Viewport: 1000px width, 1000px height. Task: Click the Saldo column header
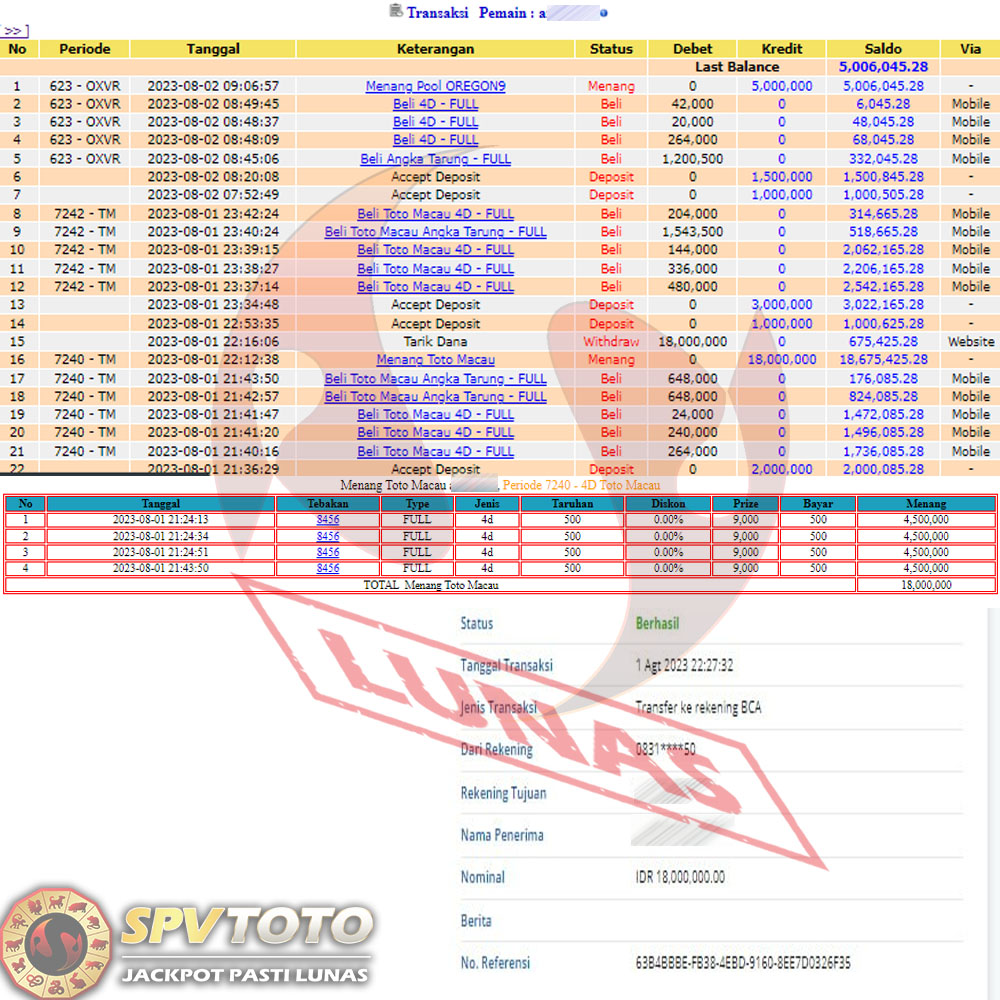click(x=883, y=49)
